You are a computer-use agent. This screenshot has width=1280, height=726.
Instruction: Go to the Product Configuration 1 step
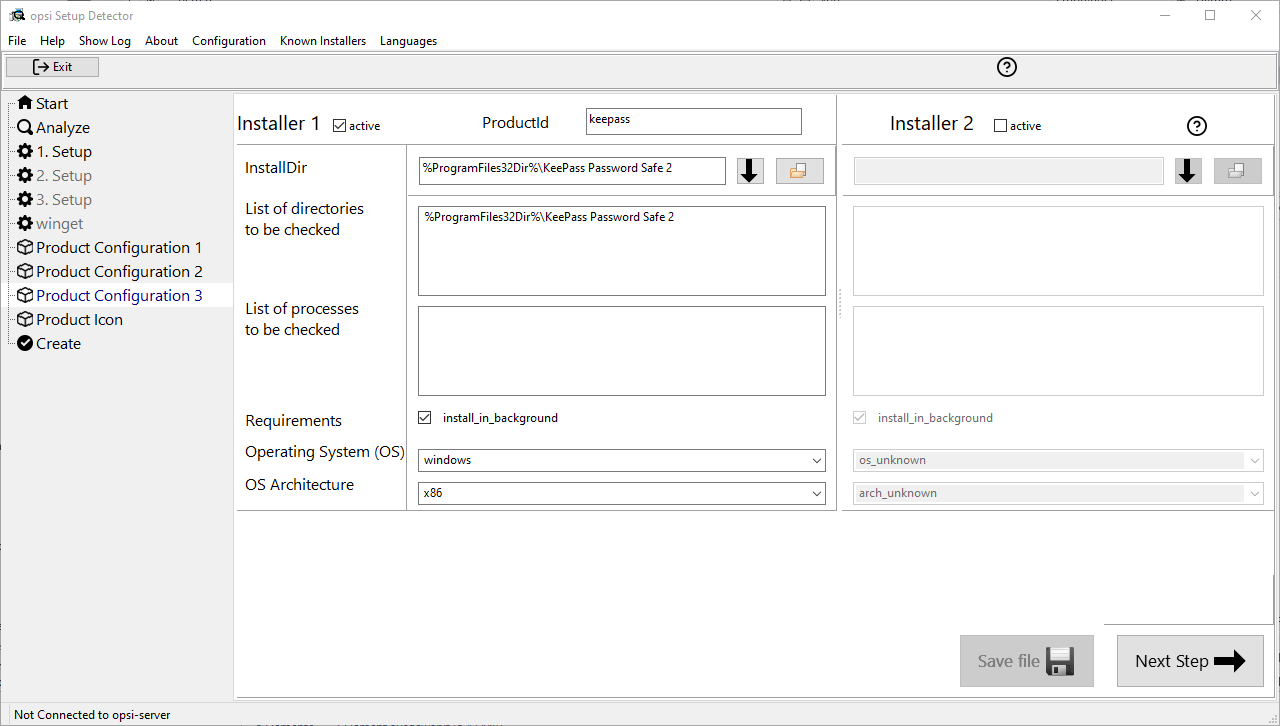pos(119,247)
